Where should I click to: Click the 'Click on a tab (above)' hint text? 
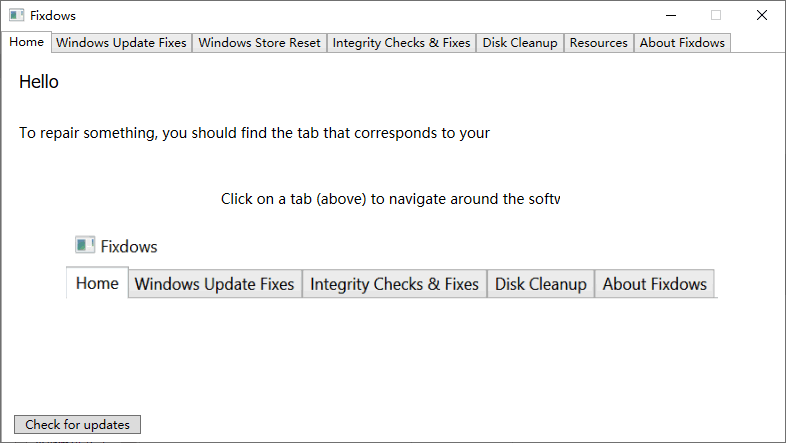click(x=390, y=199)
